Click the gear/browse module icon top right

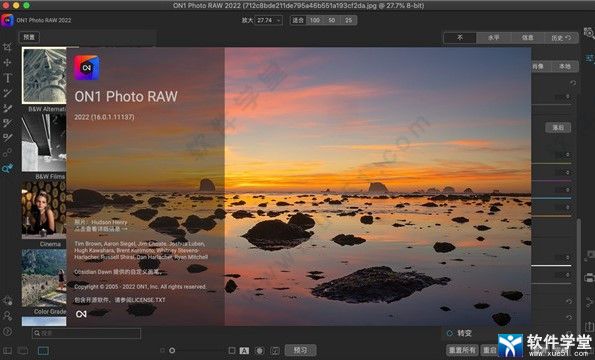589,33
